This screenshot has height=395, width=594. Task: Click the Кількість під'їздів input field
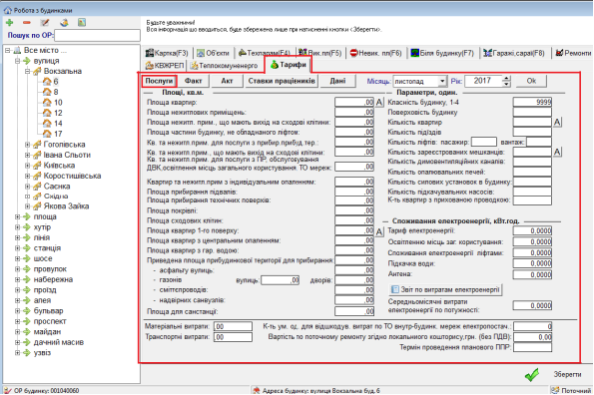click(532, 132)
